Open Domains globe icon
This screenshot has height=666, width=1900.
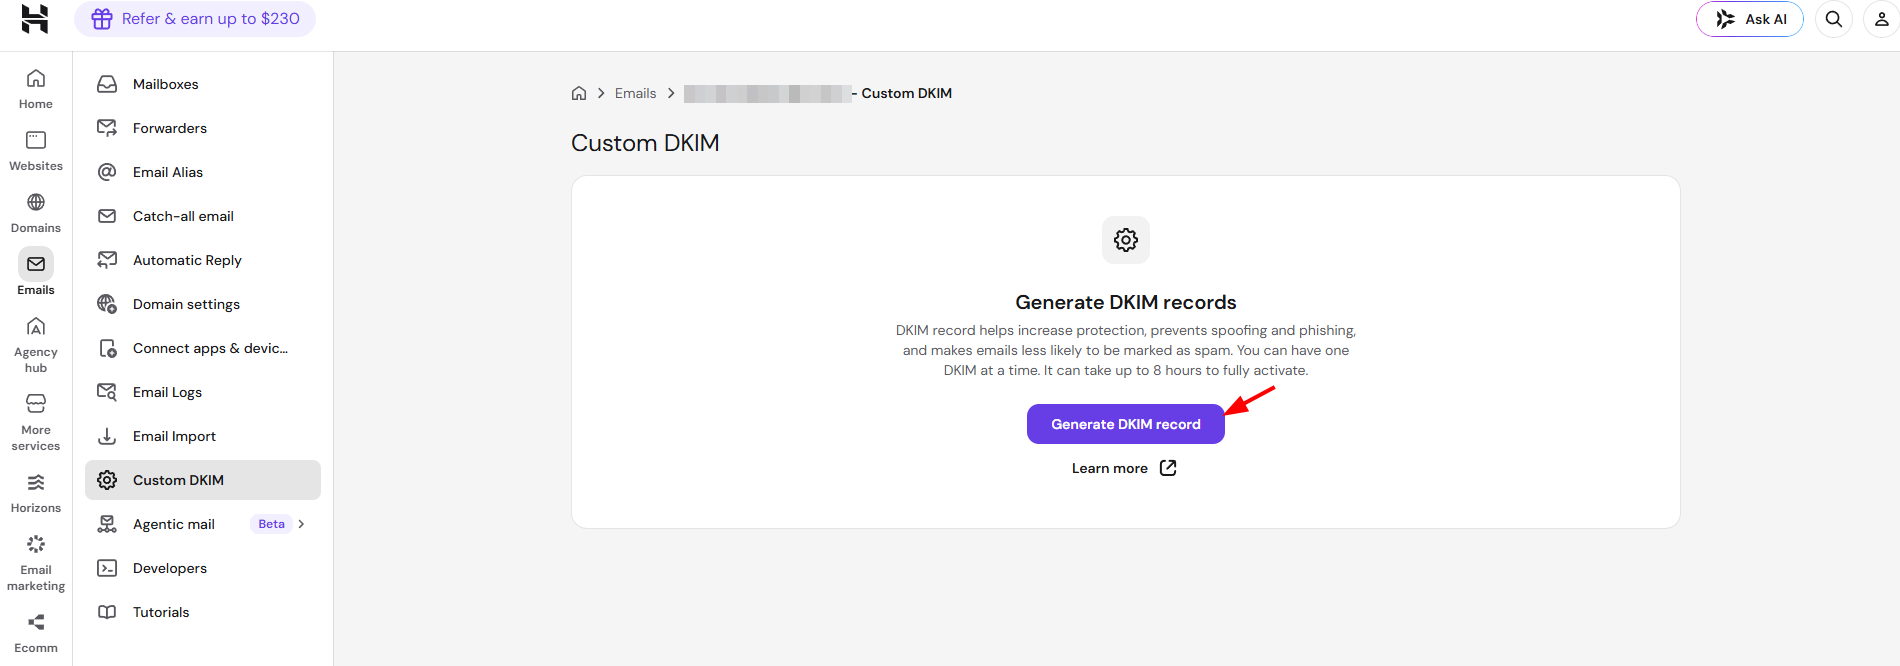coord(36,202)
